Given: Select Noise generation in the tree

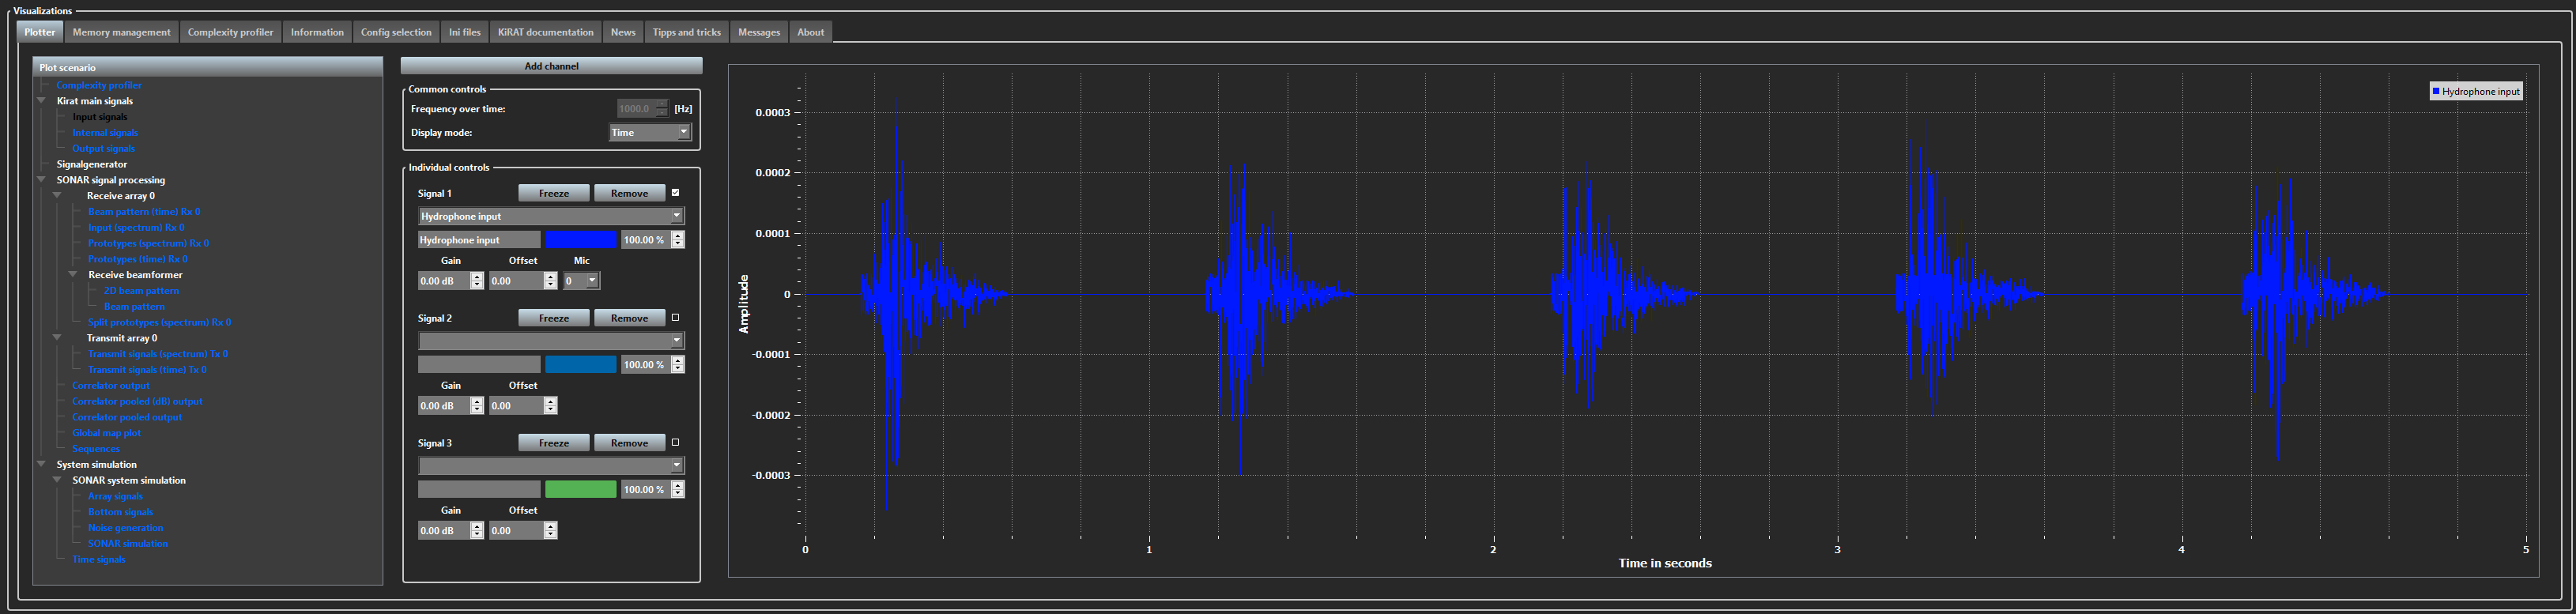Looking at the screenshot, I should coord(125,528).
